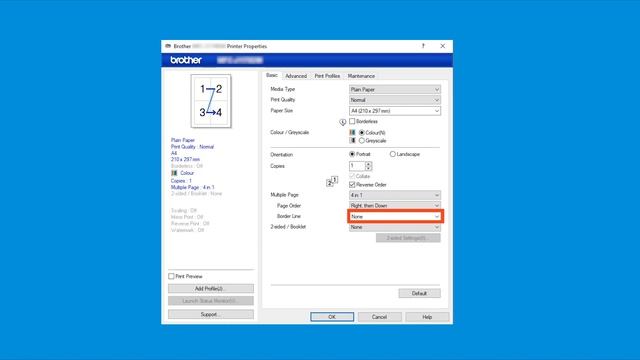Open the Page Order dropdown

click(x=395, y=206)
